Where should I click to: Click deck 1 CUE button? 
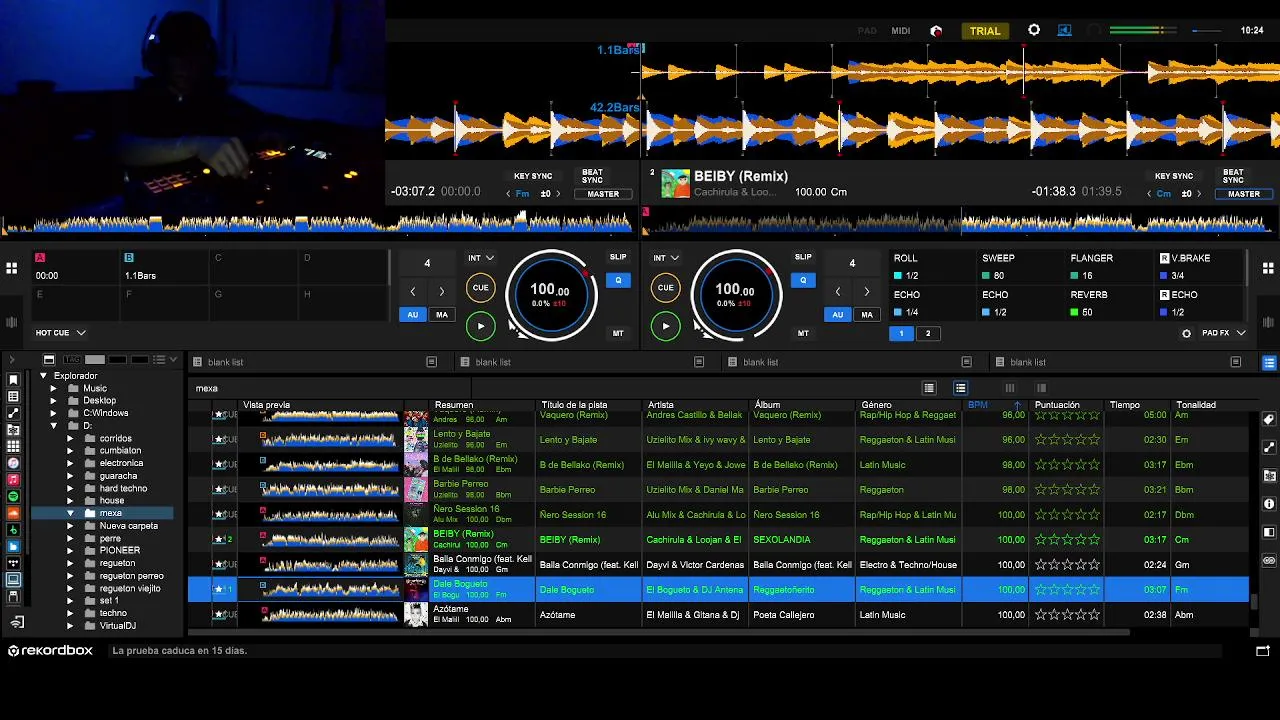click(x=480, y=288)
